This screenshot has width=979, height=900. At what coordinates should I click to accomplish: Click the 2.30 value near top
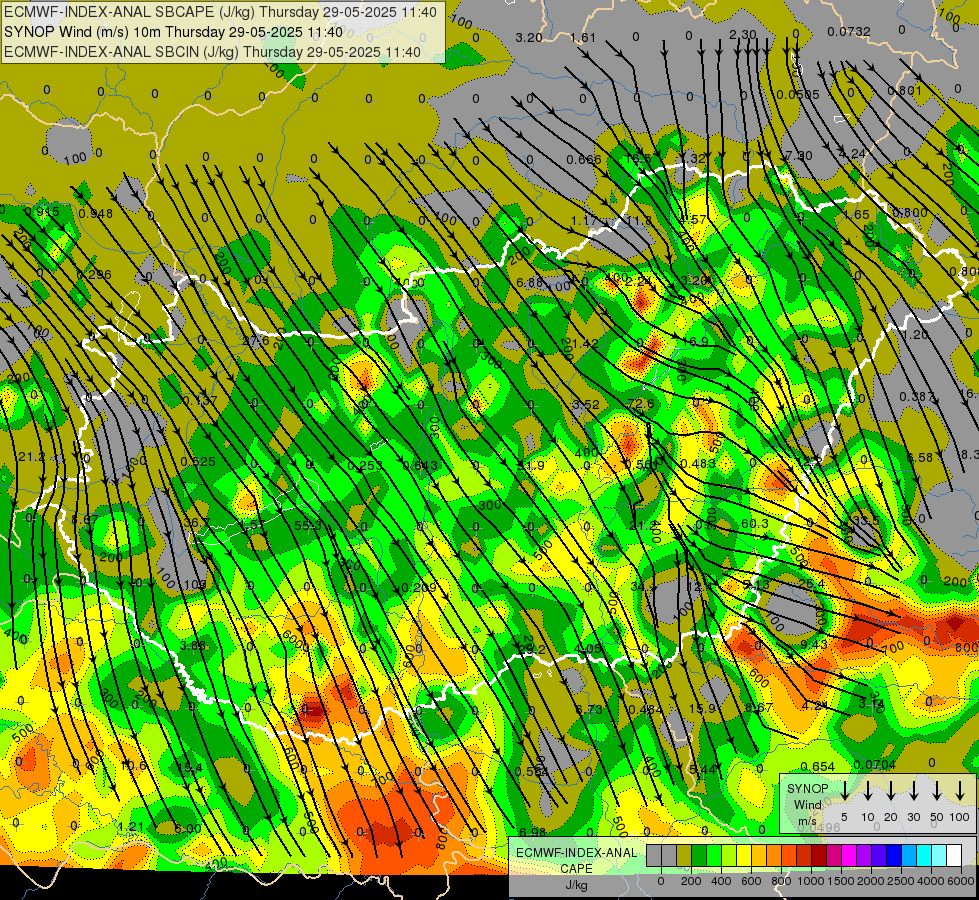coord(743,35)
